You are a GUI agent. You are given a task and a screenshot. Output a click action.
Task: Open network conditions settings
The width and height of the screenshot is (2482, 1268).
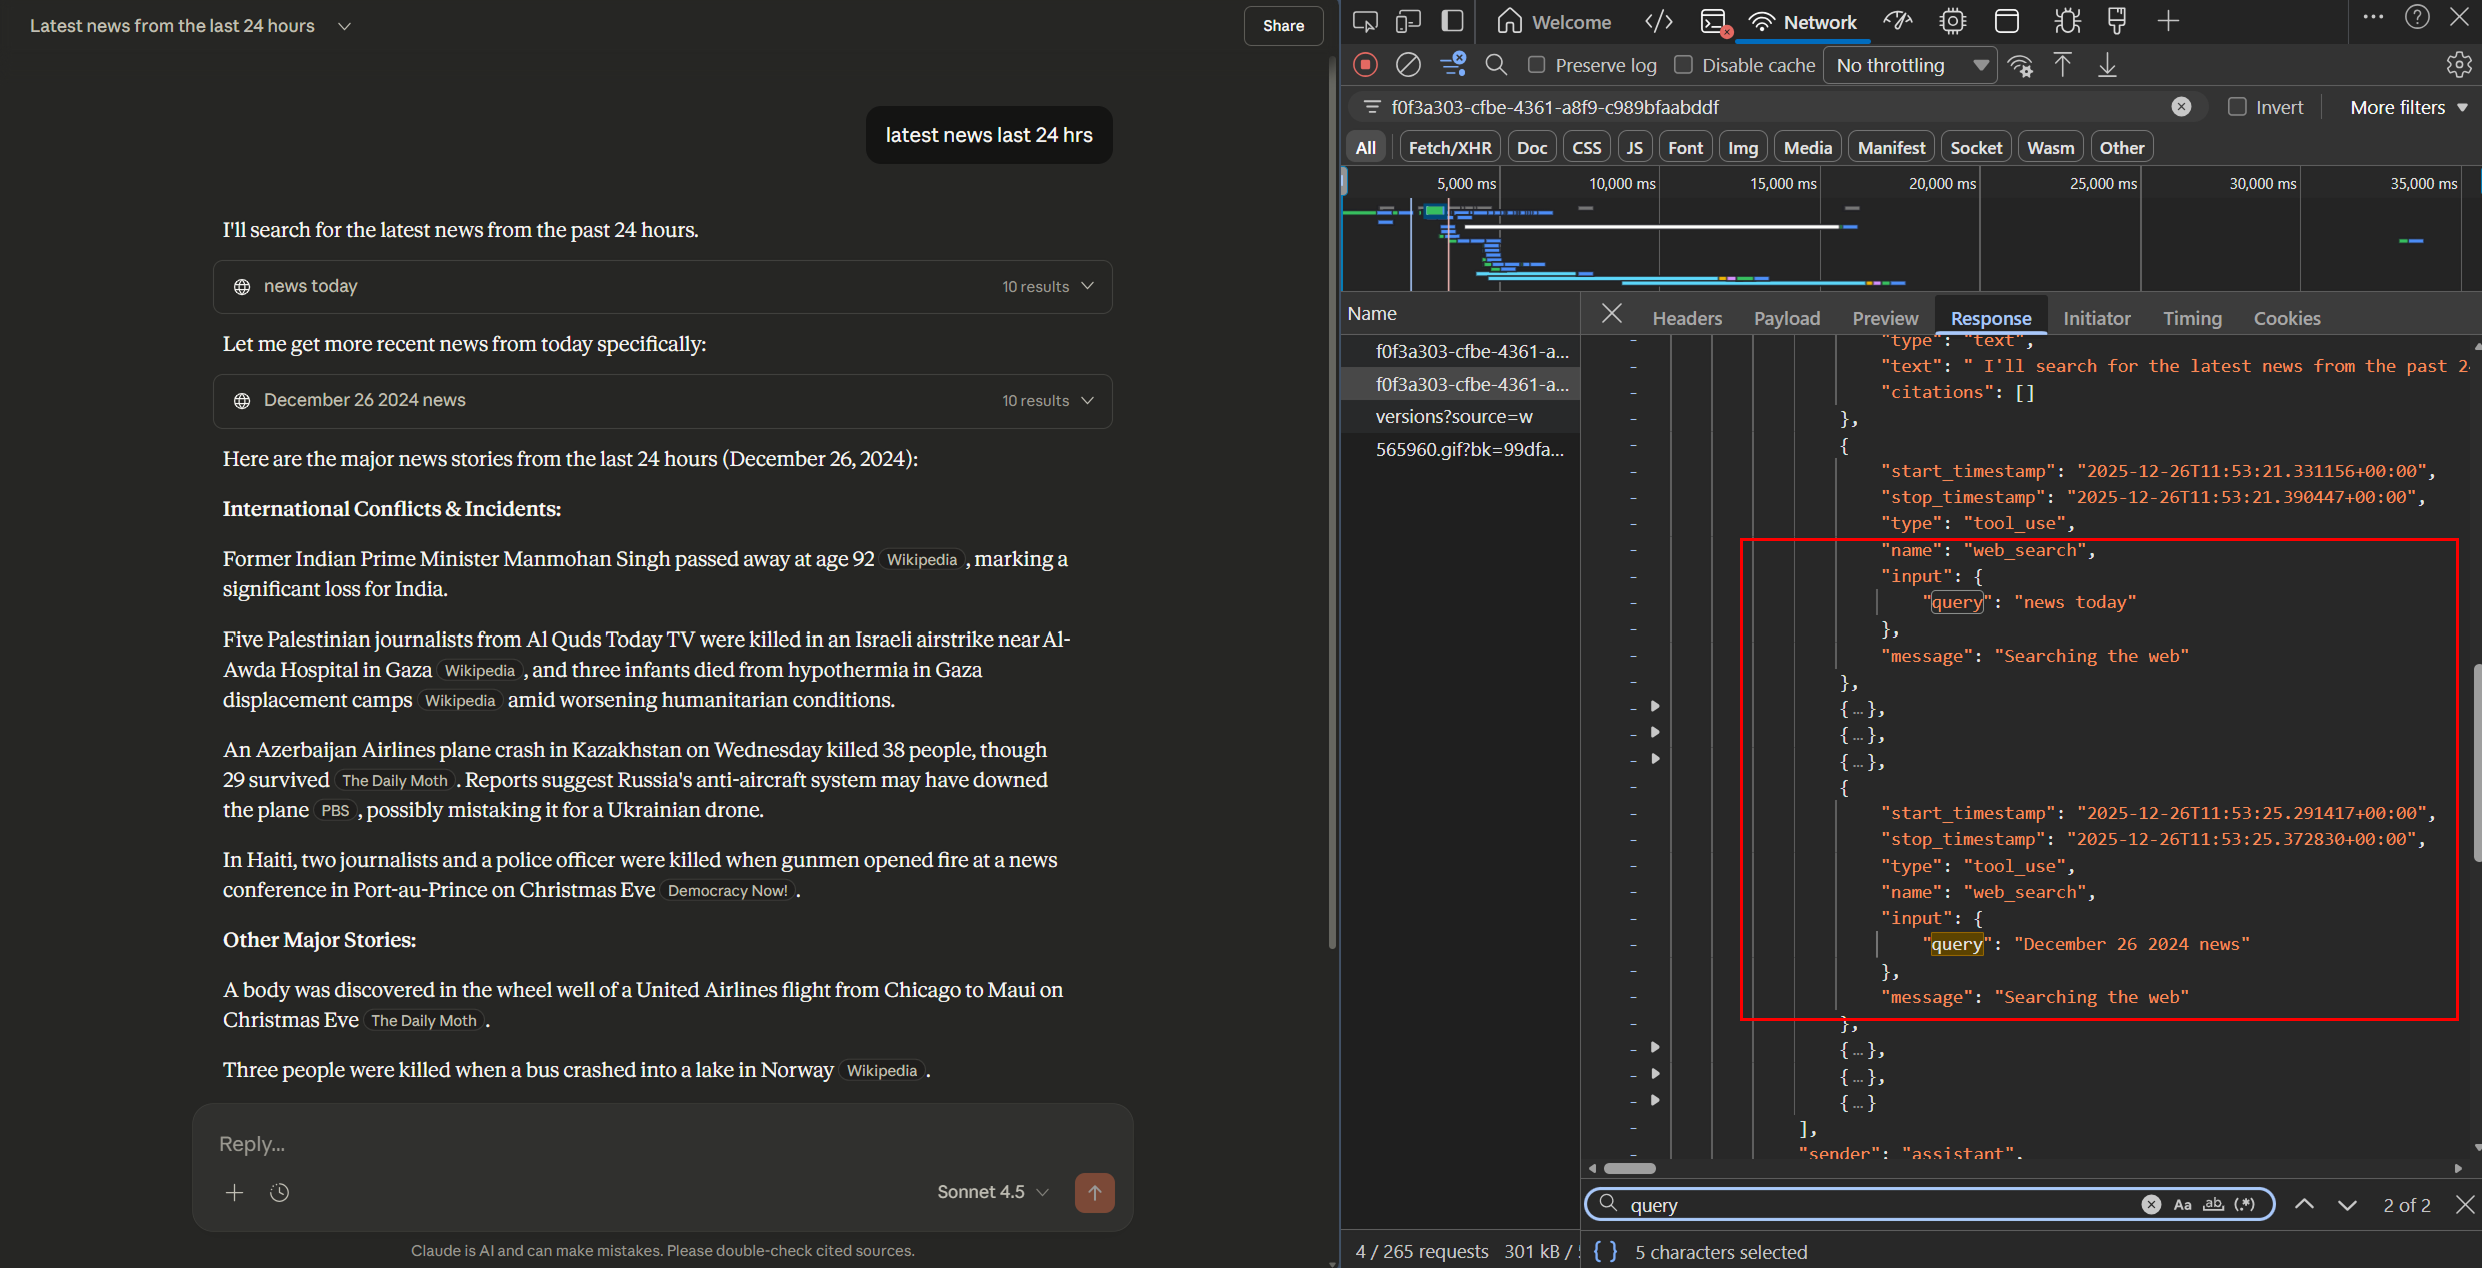2021,64
